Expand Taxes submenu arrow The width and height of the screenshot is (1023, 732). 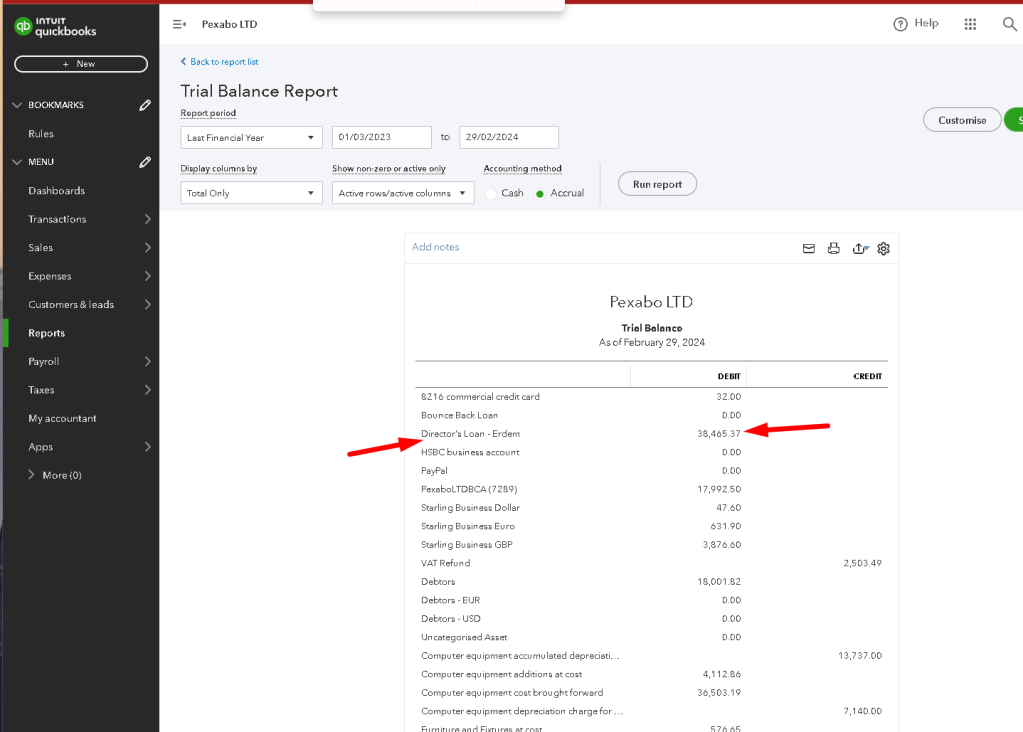pos(147,390)
